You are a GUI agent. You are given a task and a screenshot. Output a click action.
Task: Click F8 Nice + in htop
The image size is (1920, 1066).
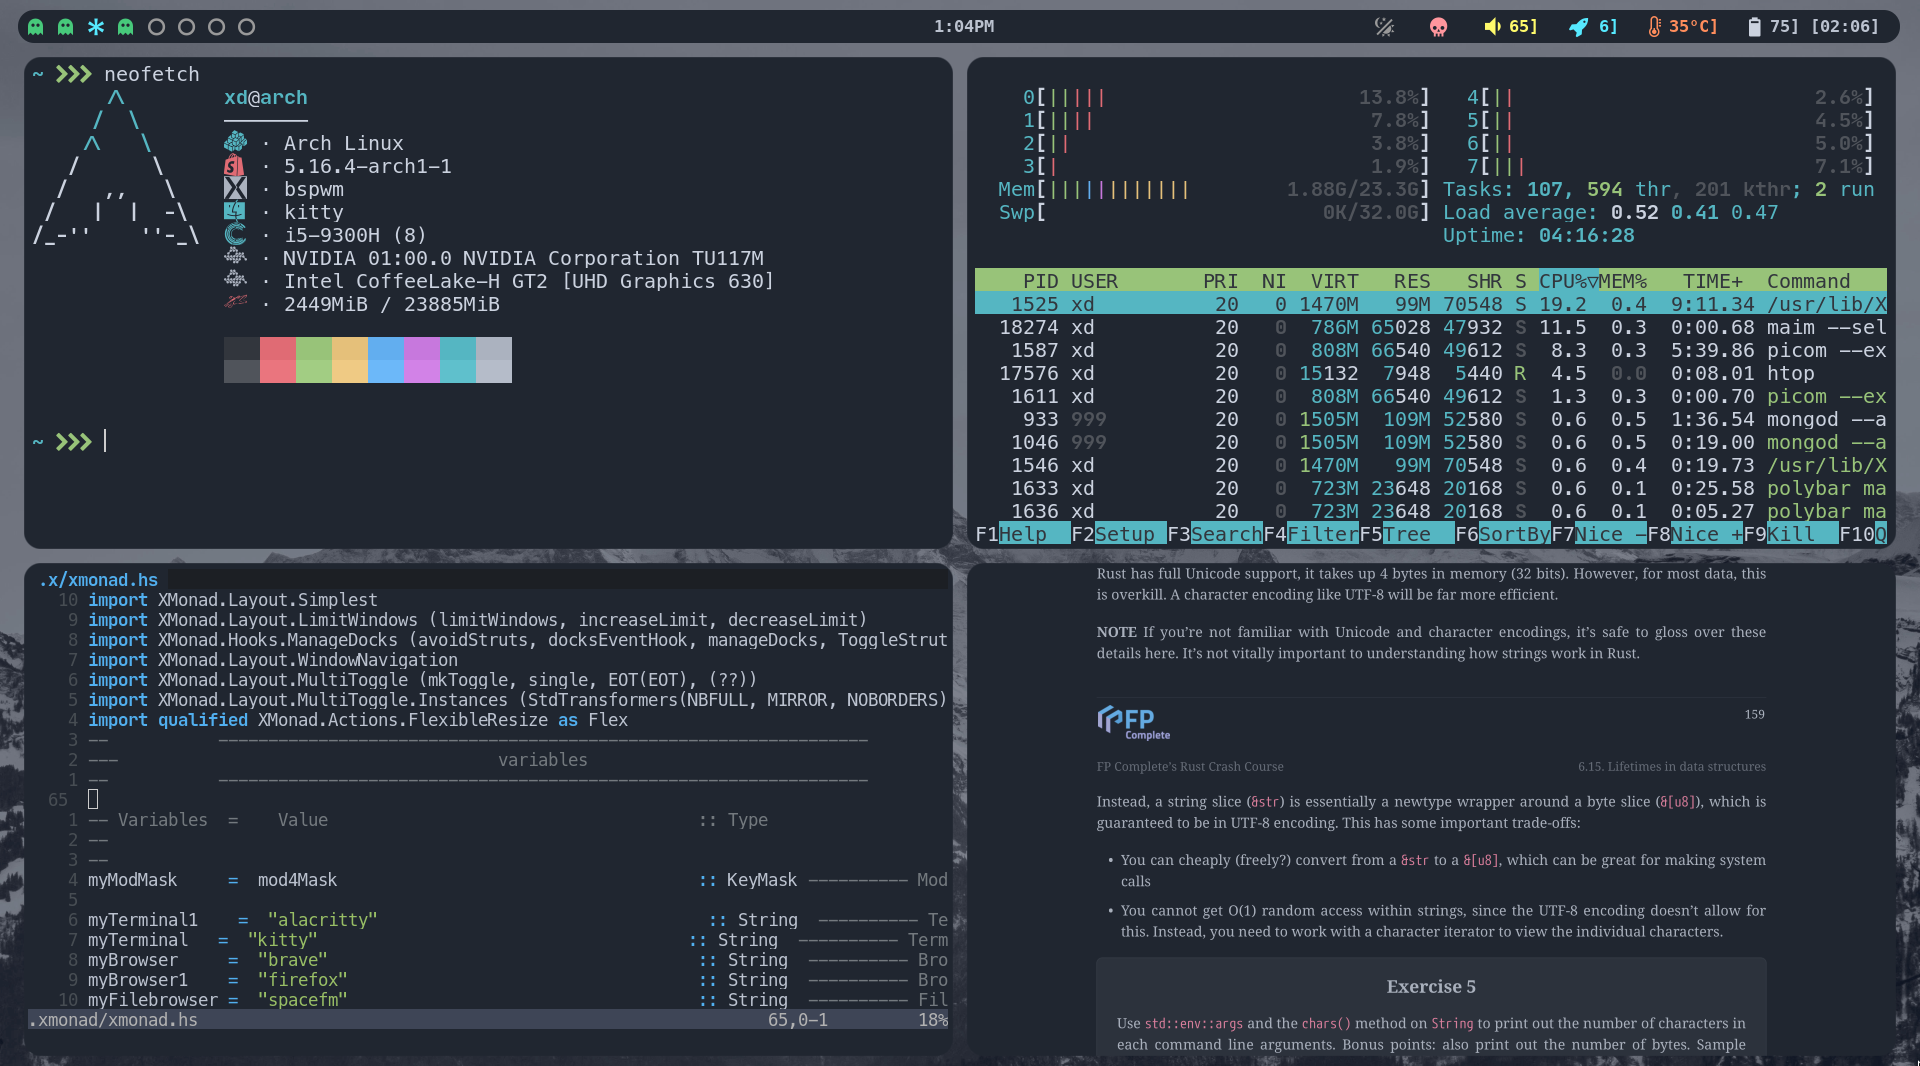click(x=1695, y=534)
